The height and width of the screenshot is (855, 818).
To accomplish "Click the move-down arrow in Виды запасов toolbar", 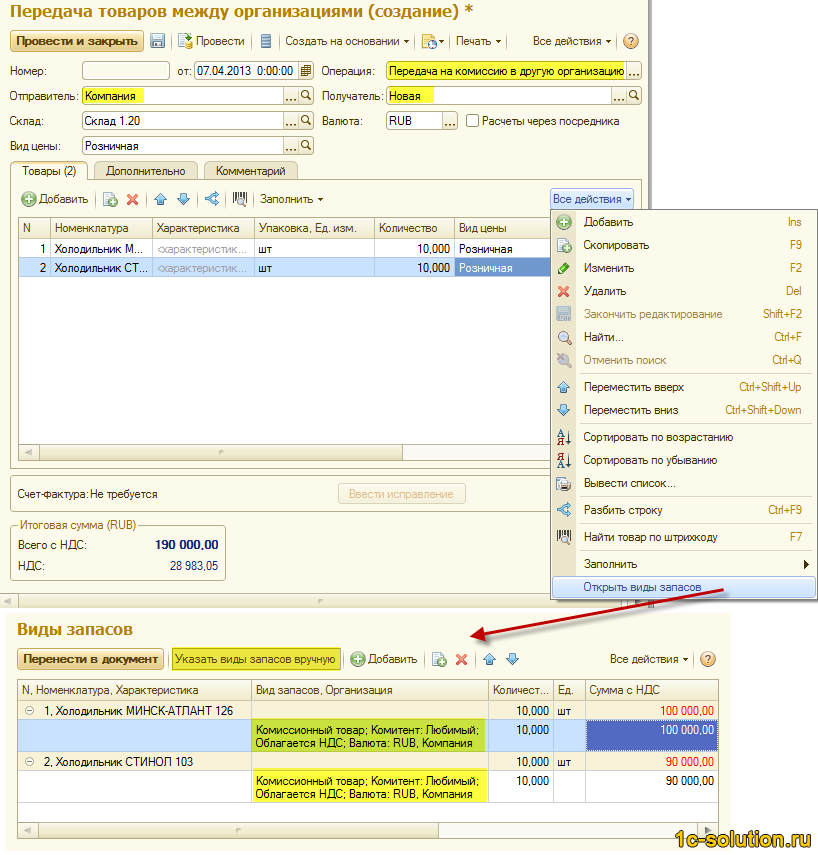I will 512,659.
